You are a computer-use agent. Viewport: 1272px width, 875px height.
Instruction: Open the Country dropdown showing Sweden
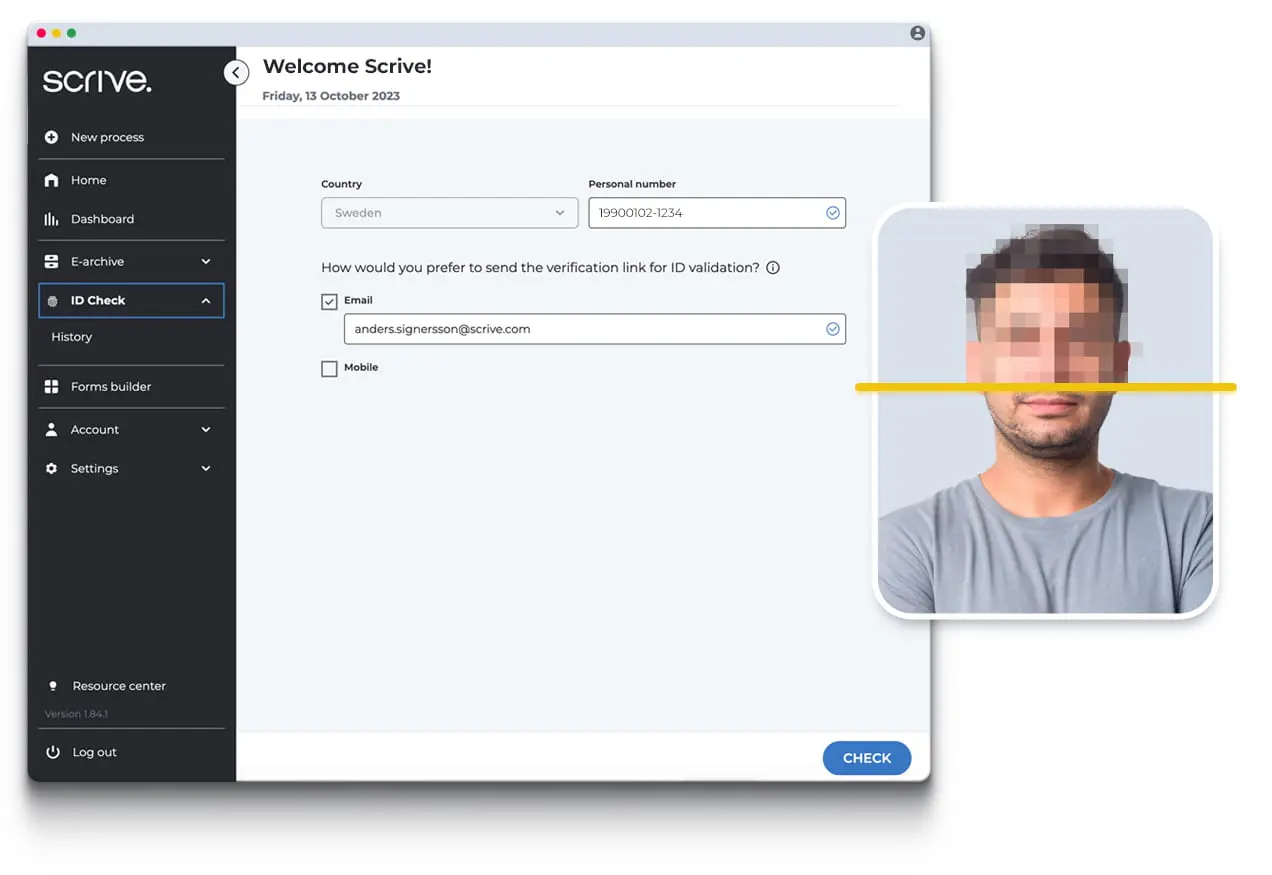click(x=450, y=213)
